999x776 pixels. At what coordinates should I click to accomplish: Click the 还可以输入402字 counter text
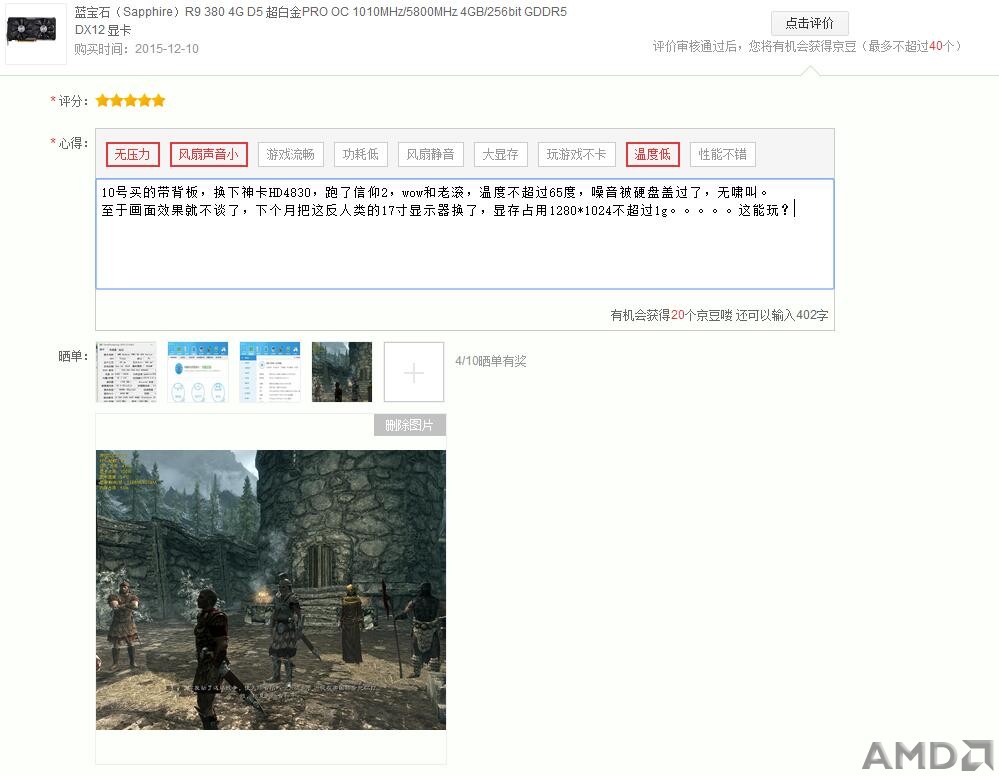(x=782, y=315)
